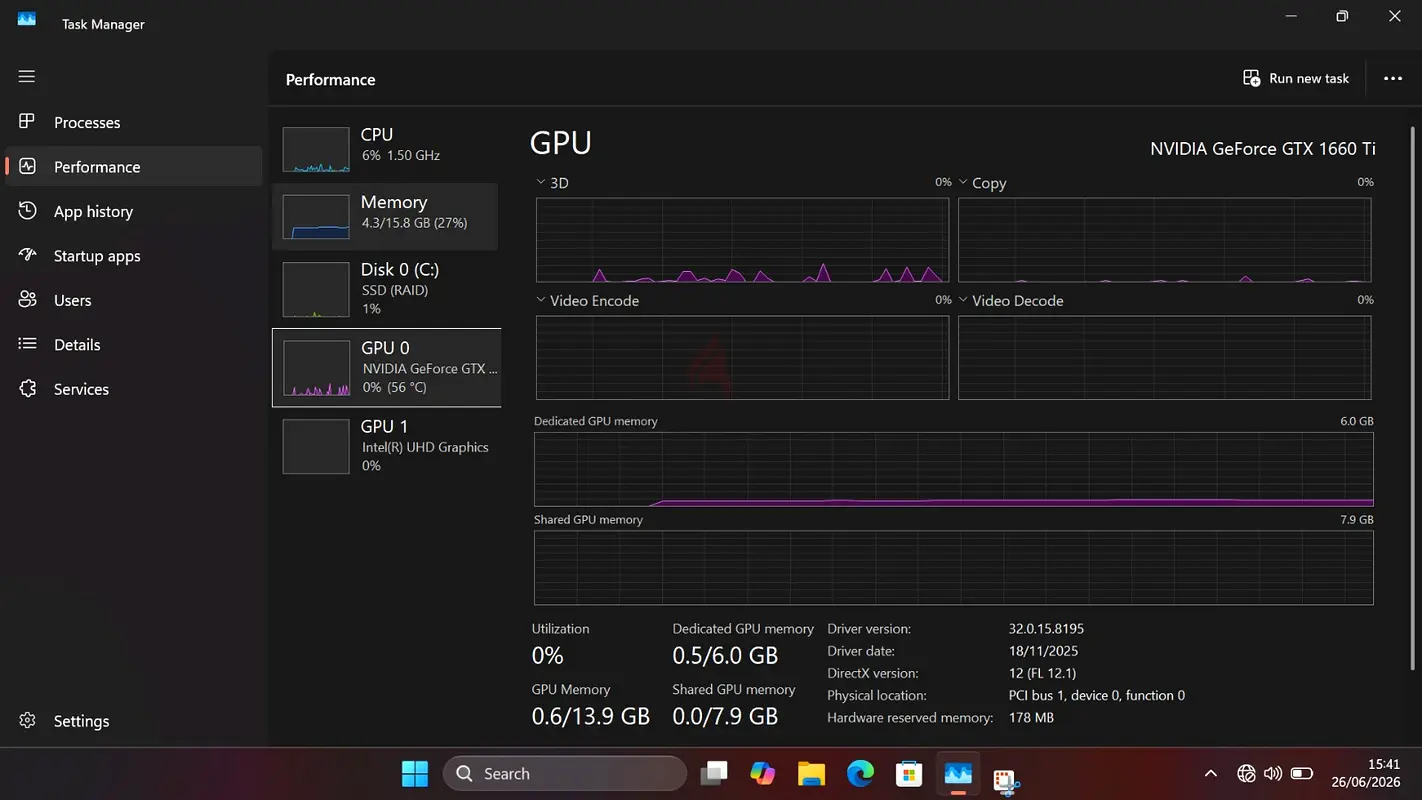1422x800 pixels.
Task: Select the CPU performance item
Action: pyautogui.click(x=386, y=149)
